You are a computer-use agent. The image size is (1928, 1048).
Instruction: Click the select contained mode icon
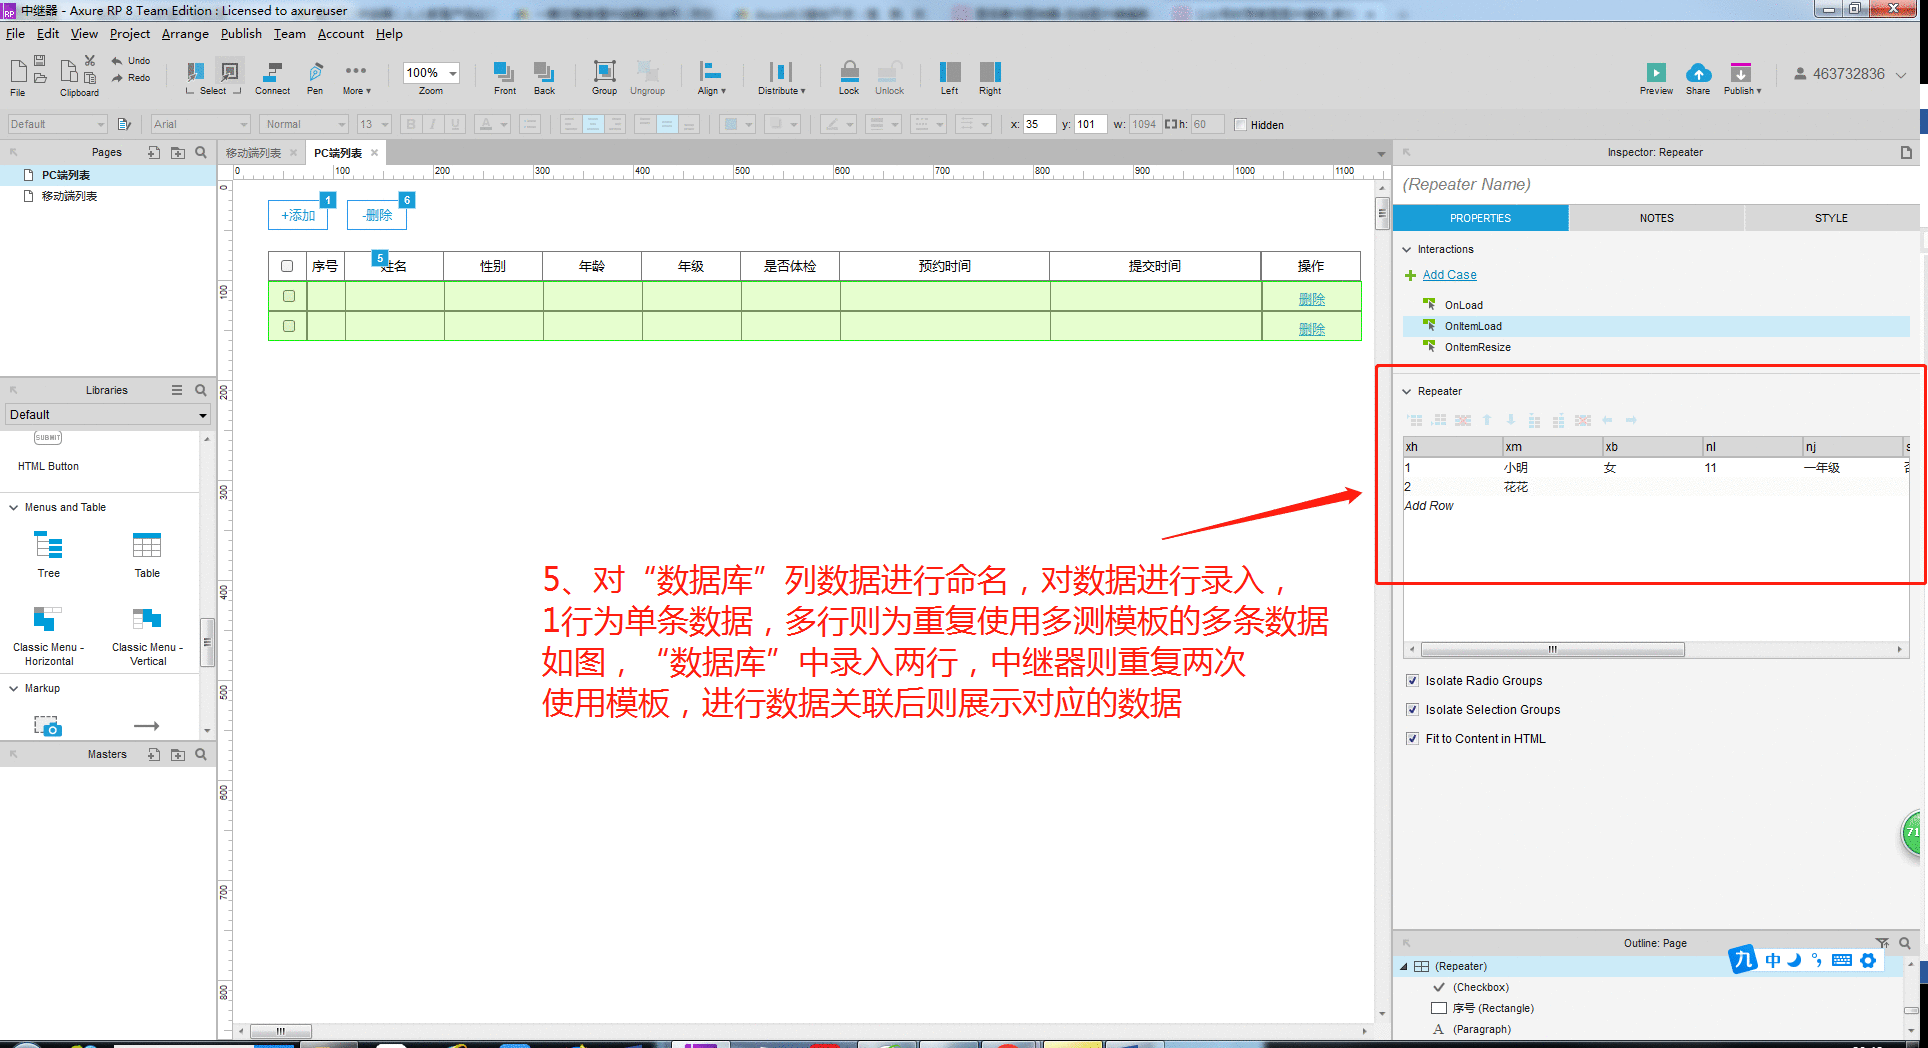(x=230, y=72)
